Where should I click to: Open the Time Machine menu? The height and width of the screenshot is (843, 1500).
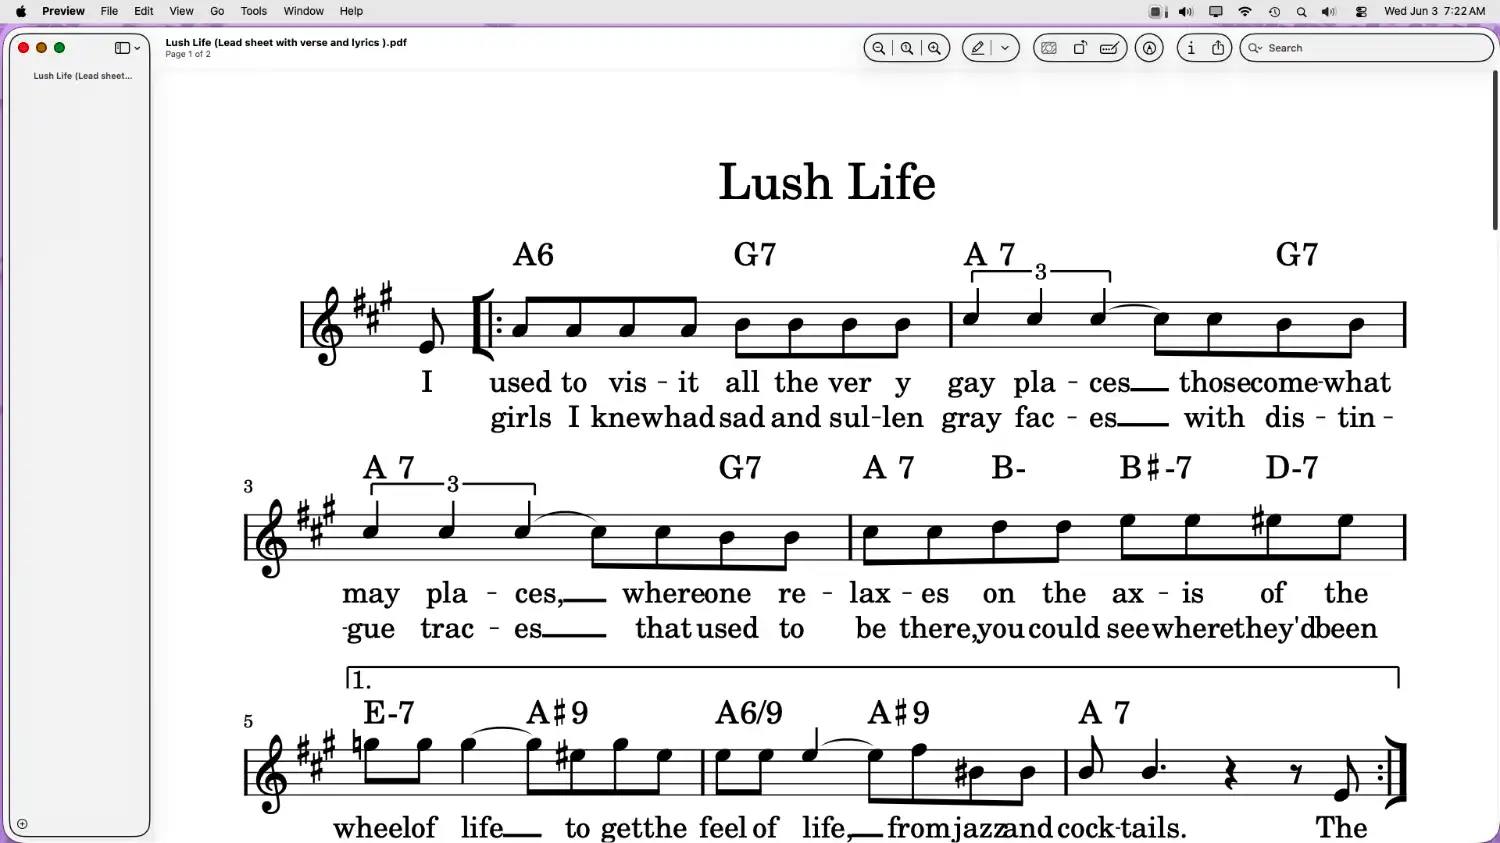coord(1274,12)
